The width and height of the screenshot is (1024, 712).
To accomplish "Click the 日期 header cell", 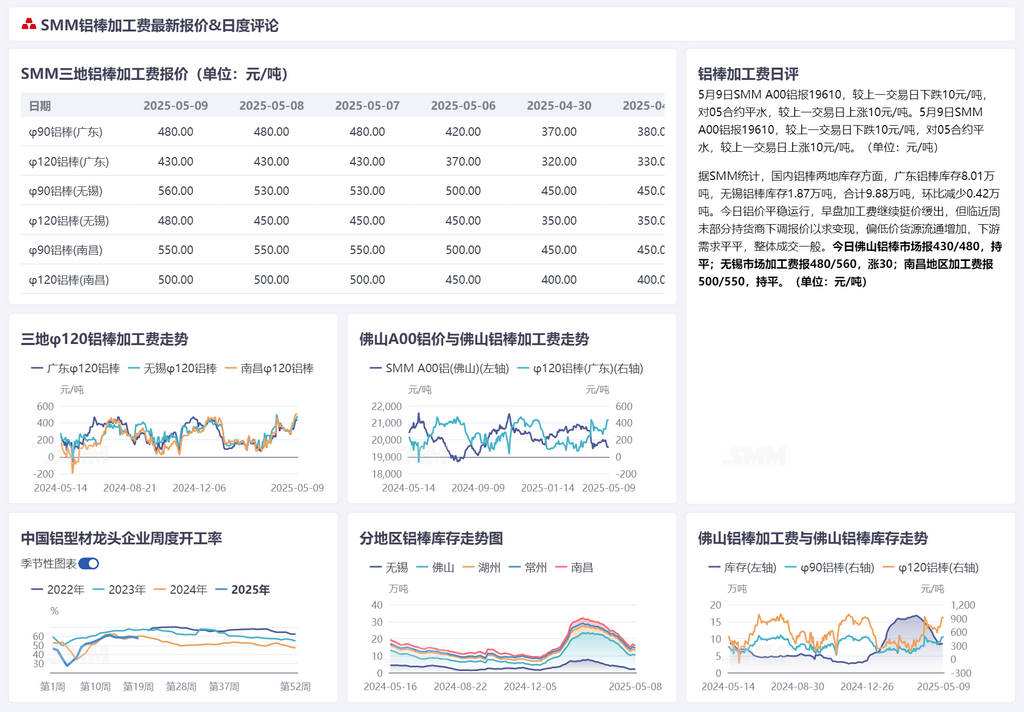I will point(40,106).
